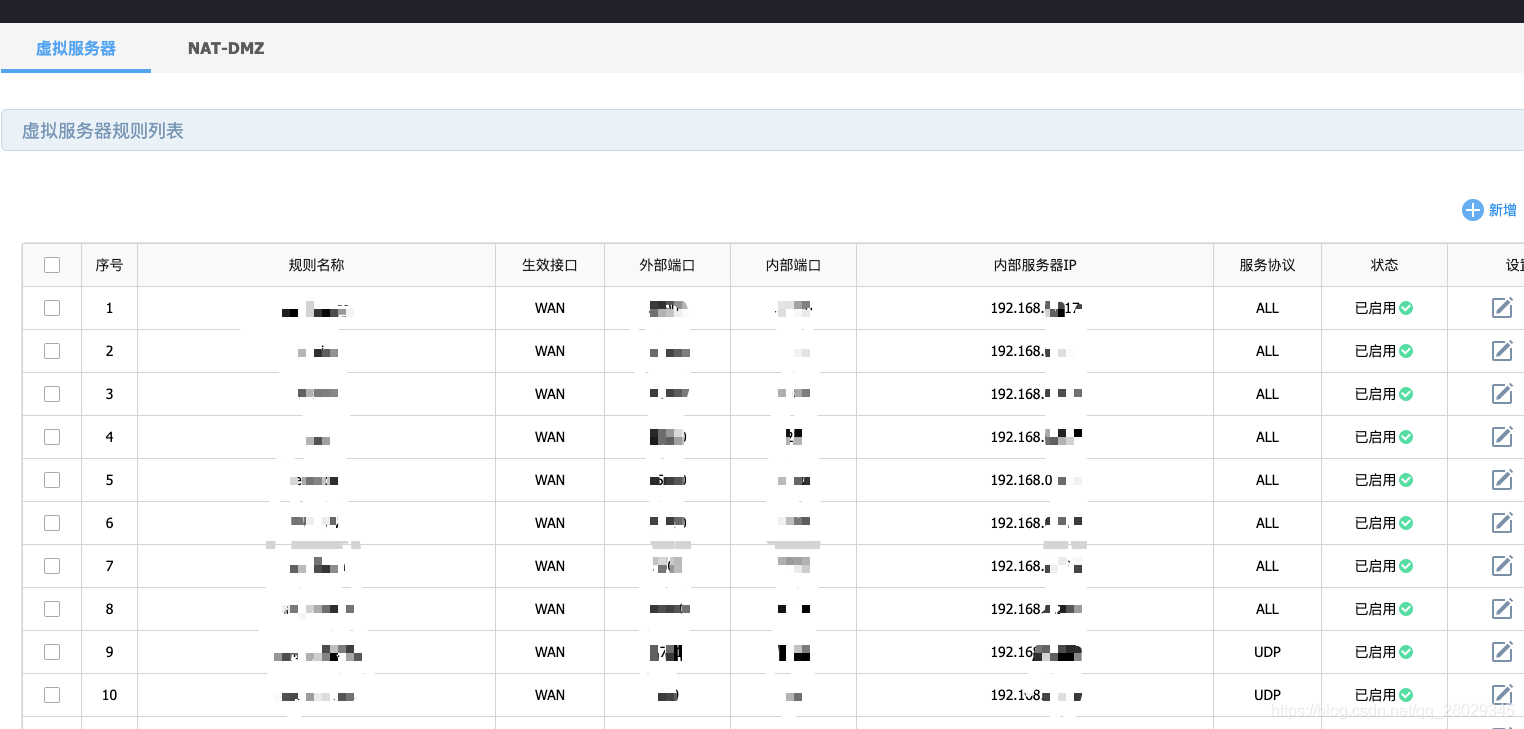Image resolution: width=1524 pixels, height=729 pixels.
Task: Click the 已启用 status text in row 4
Action: (1375, 437)
